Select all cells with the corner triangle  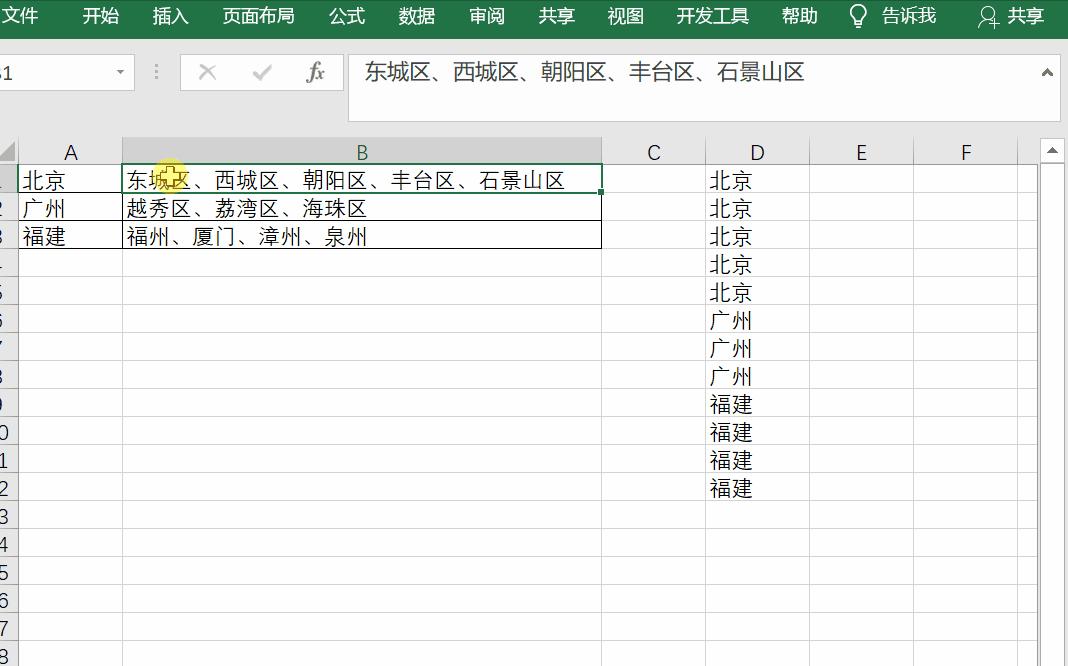pos(10,151)
